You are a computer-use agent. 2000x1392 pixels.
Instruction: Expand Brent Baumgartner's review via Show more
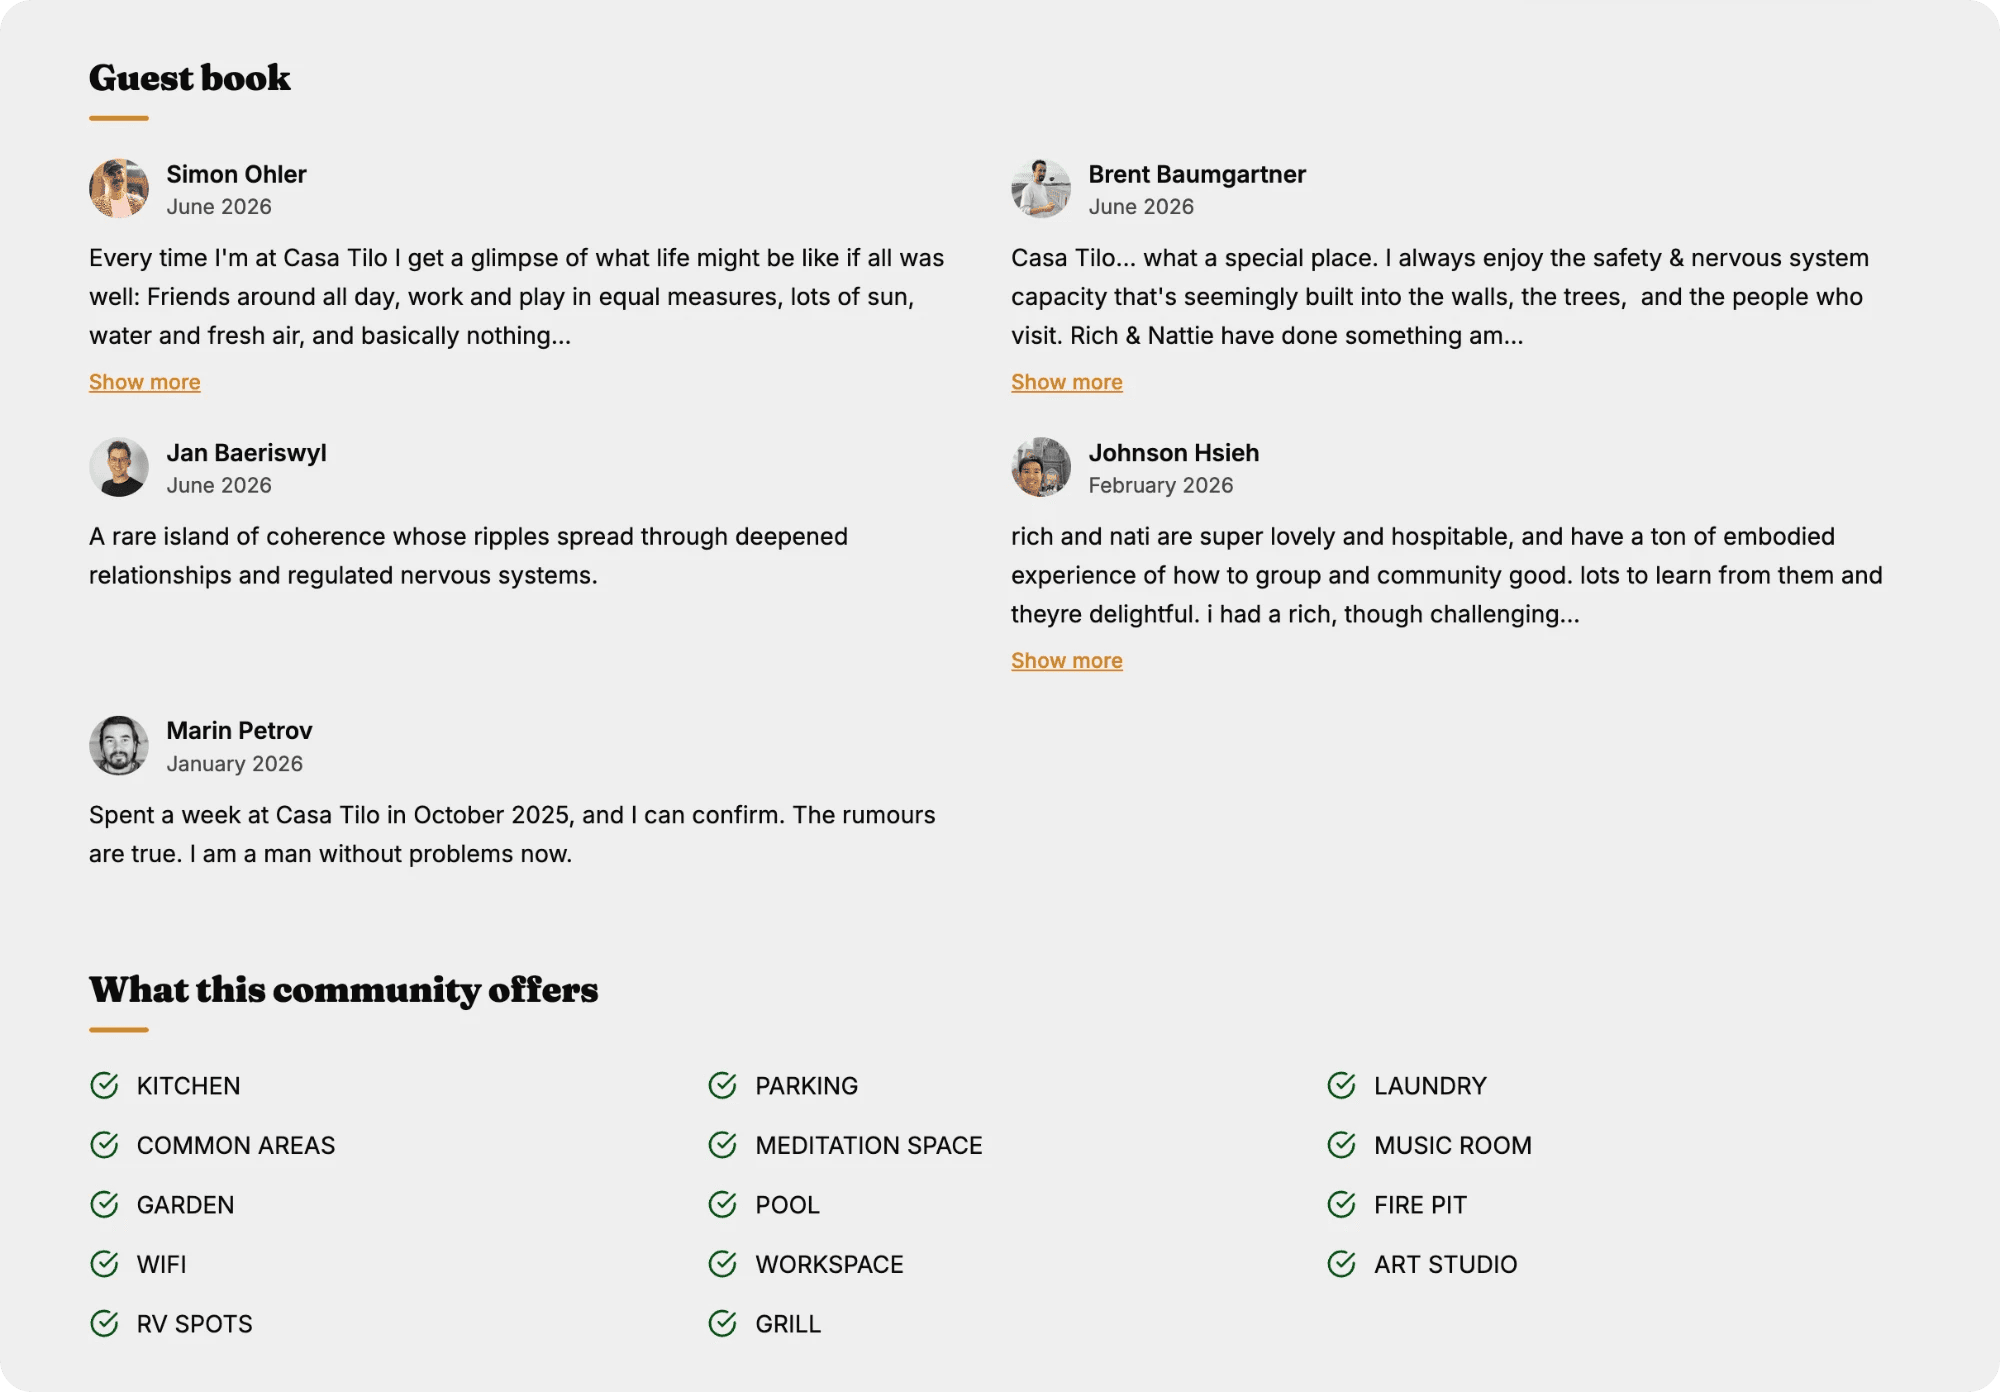pyautogui.click(x=1067, y=382)
